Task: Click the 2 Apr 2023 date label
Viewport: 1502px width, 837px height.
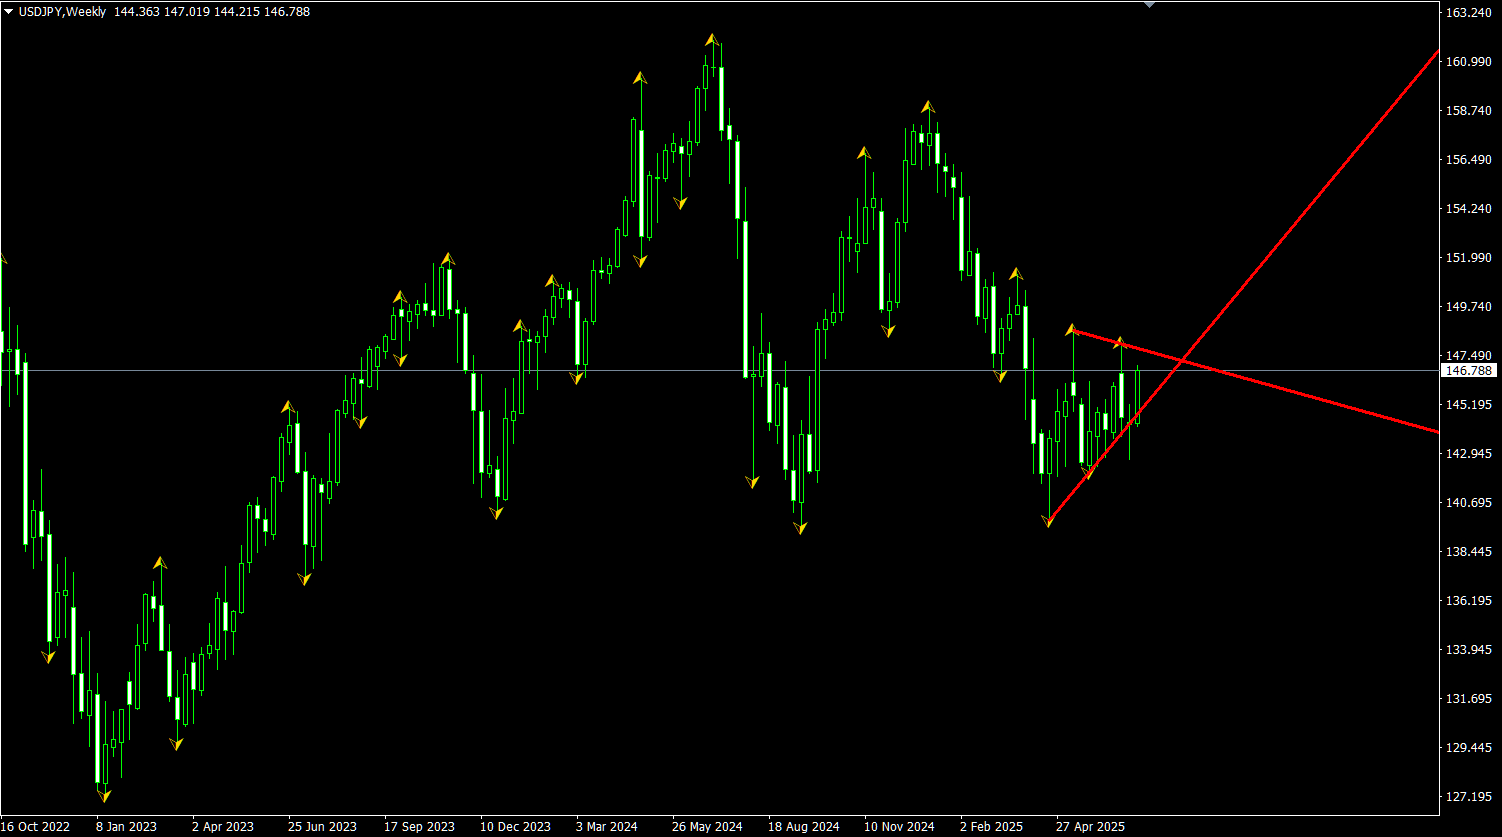Action: [223, 827]
